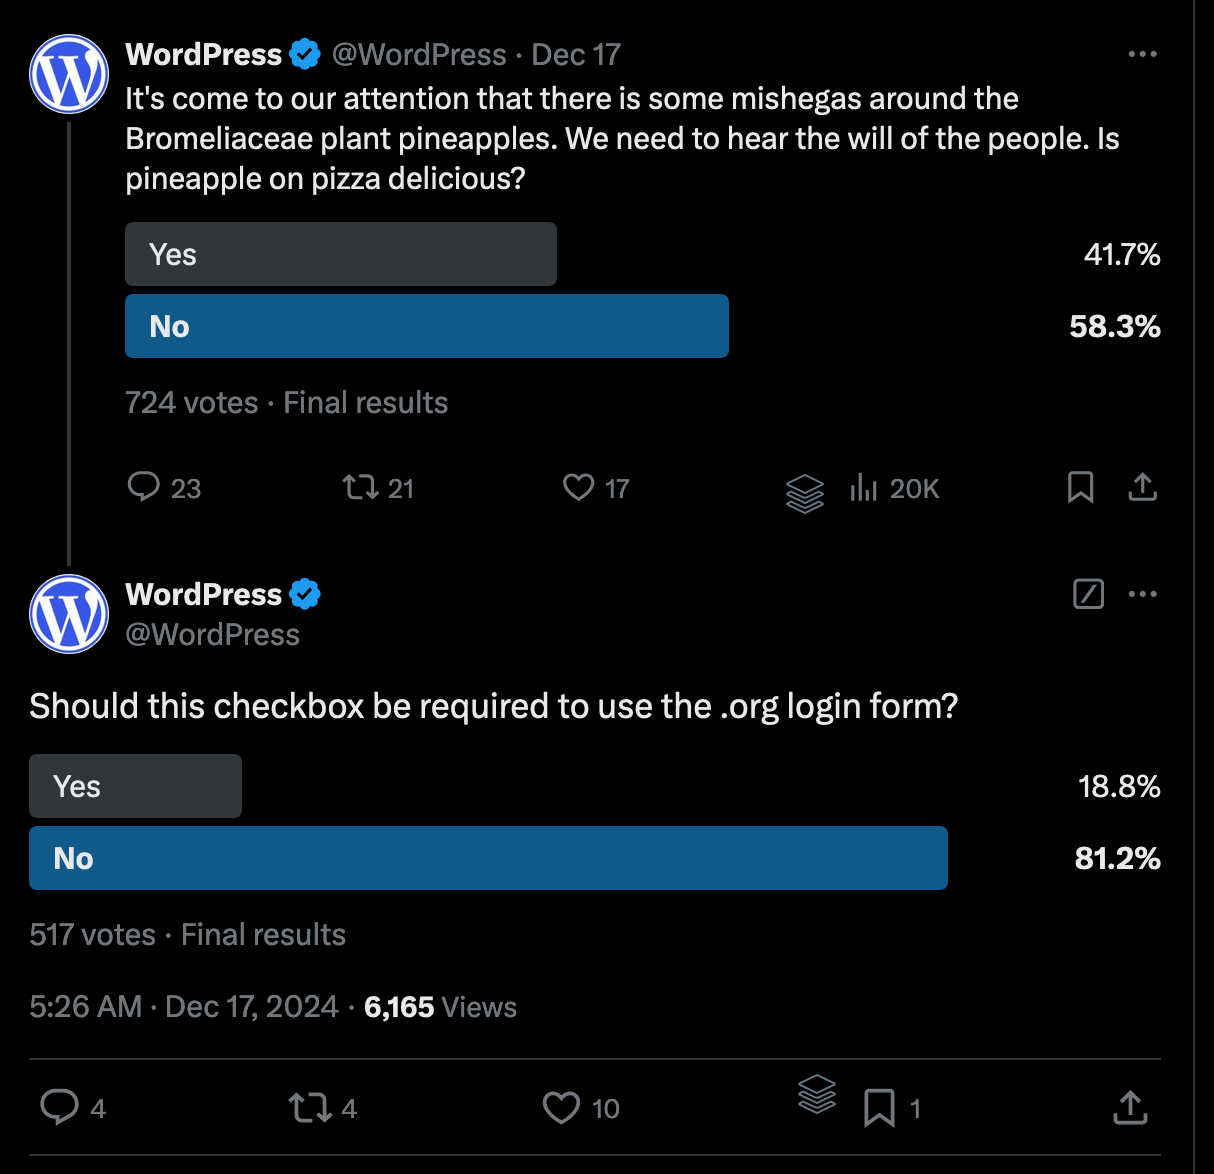The width and height of the screenshot is (1214, 1174).
Task: Open the more options menu on second tweet
Action: [x=1142, y=594]
